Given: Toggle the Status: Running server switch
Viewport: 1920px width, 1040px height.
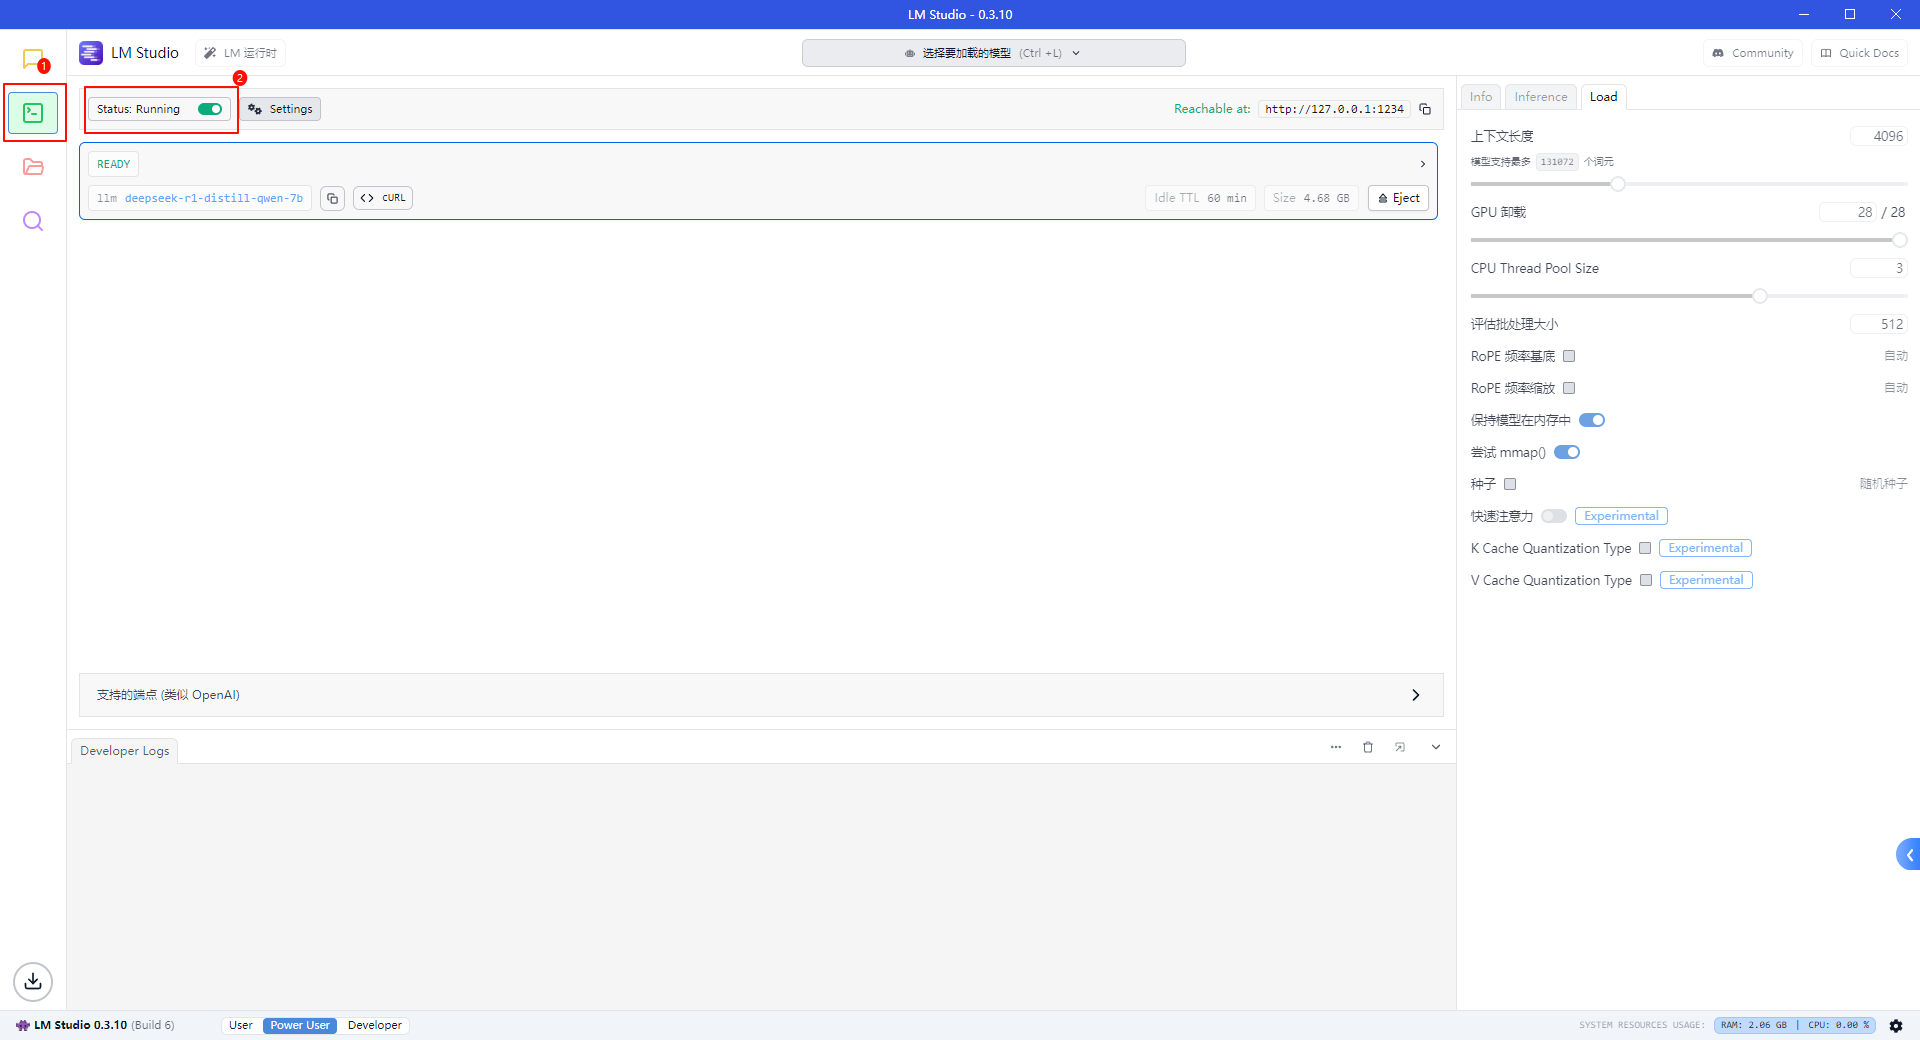Looking at the screenshot, I should pos(210,109).
